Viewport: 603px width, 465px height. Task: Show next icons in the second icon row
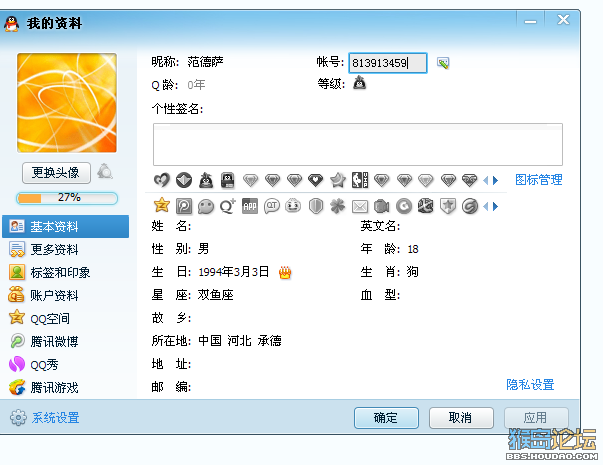[495, 207]
